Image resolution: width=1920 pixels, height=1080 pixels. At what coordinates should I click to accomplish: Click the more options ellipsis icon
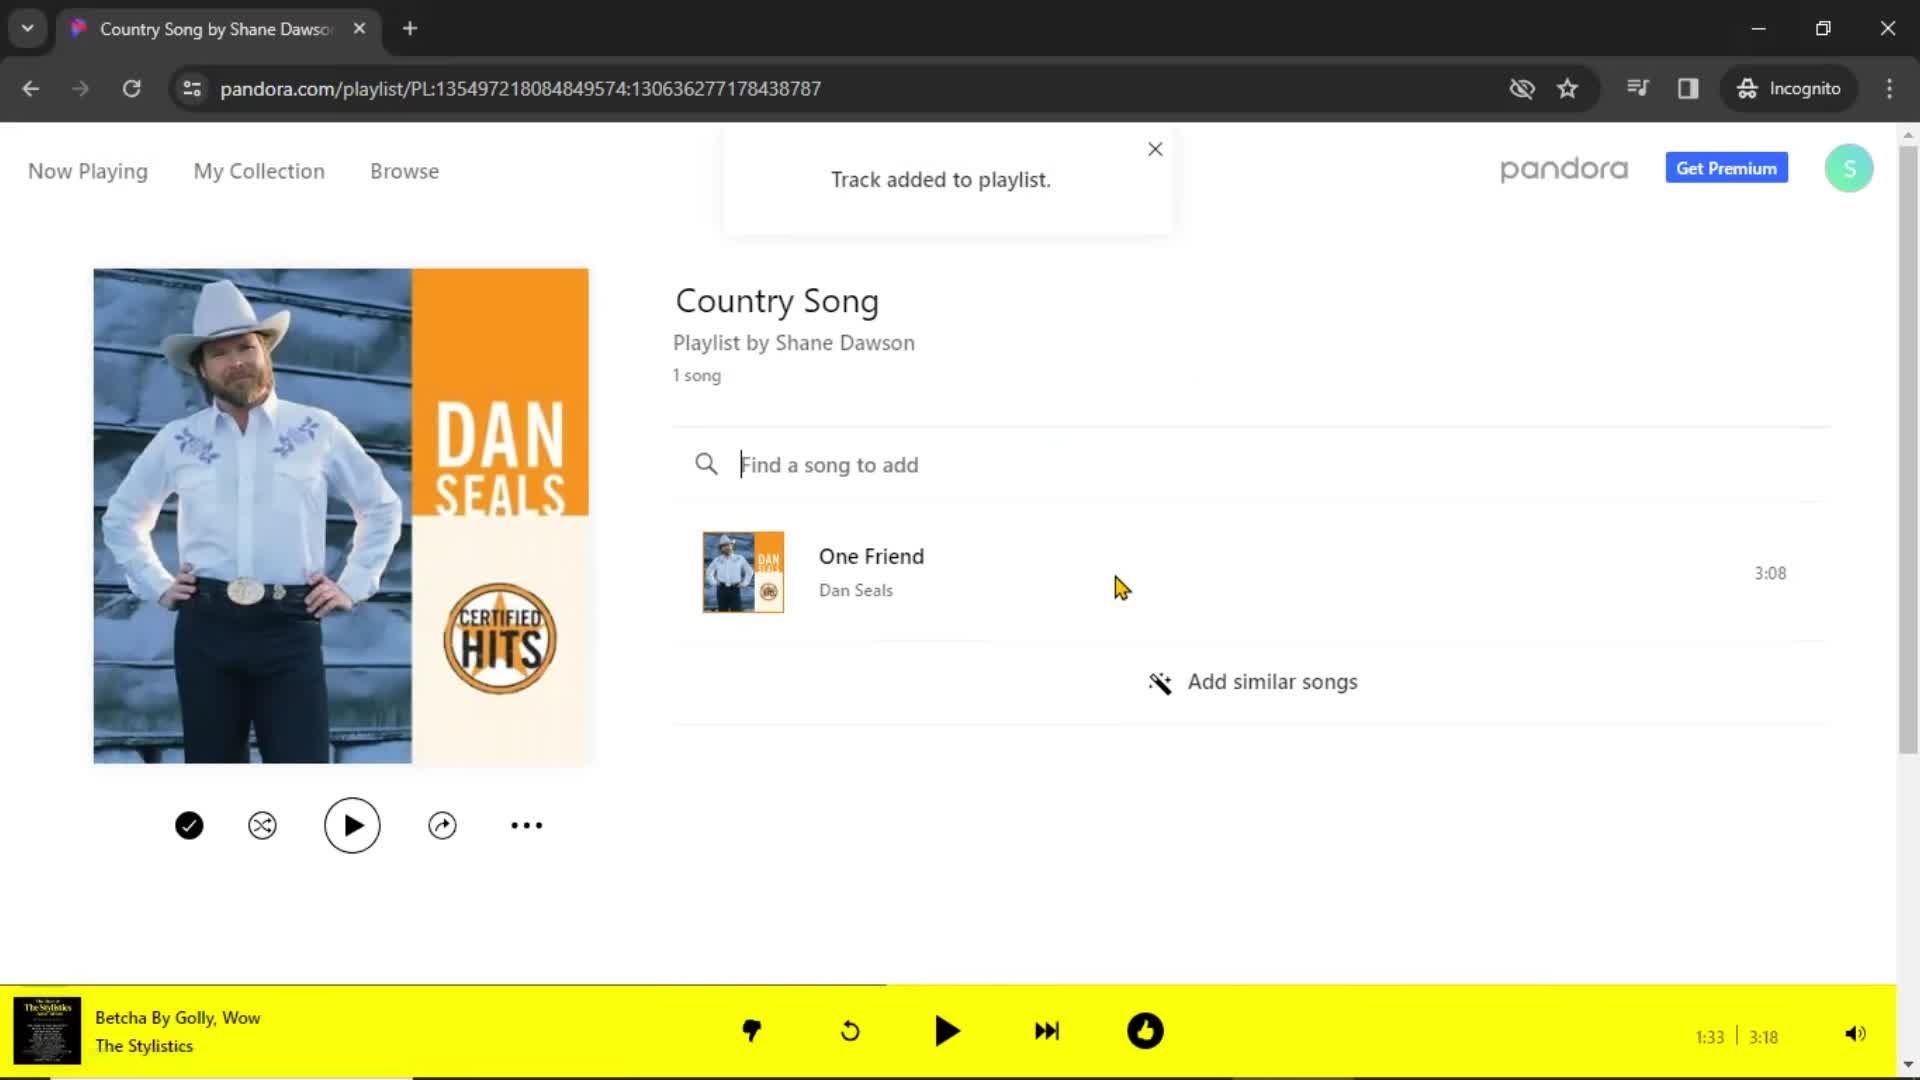(526, 825)
